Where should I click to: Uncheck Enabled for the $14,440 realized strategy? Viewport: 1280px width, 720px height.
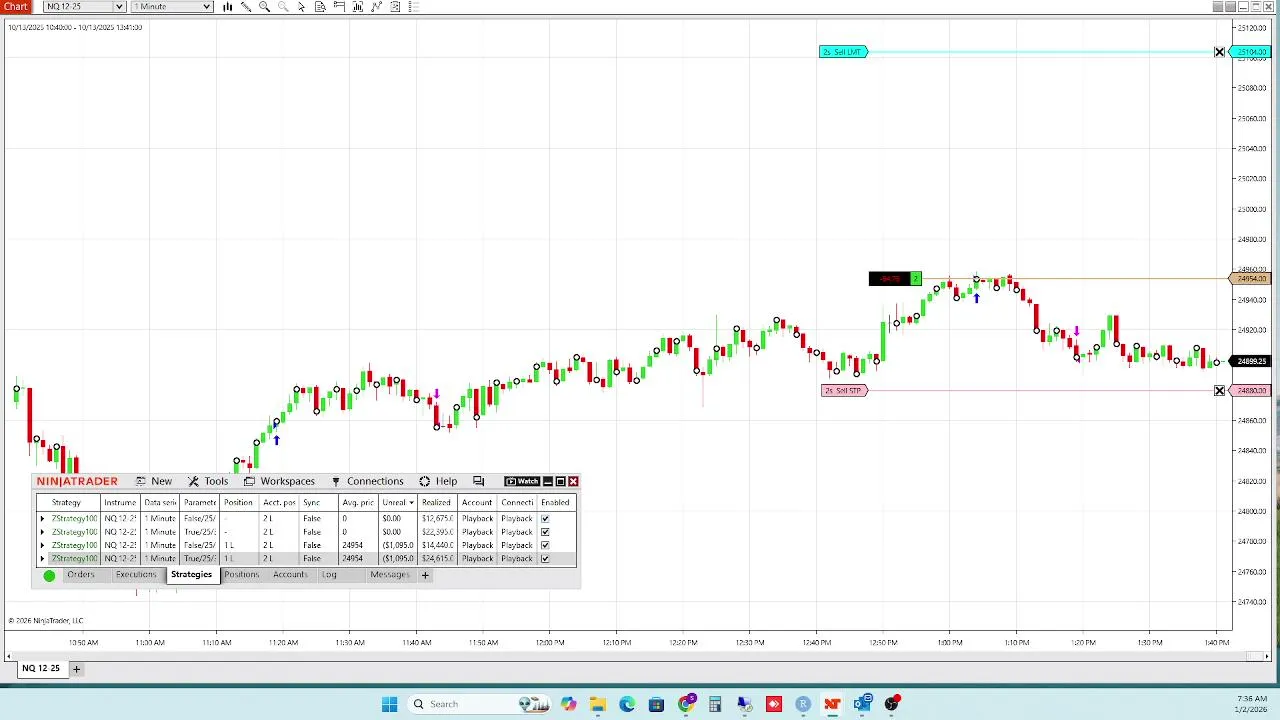pos(545,546)
